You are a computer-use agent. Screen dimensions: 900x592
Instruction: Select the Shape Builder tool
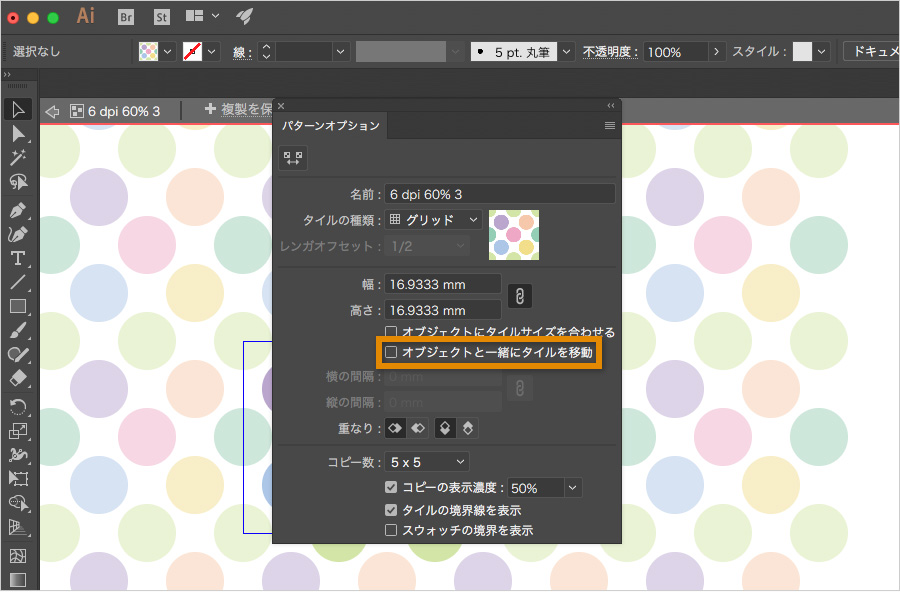(x=18, y=502)
